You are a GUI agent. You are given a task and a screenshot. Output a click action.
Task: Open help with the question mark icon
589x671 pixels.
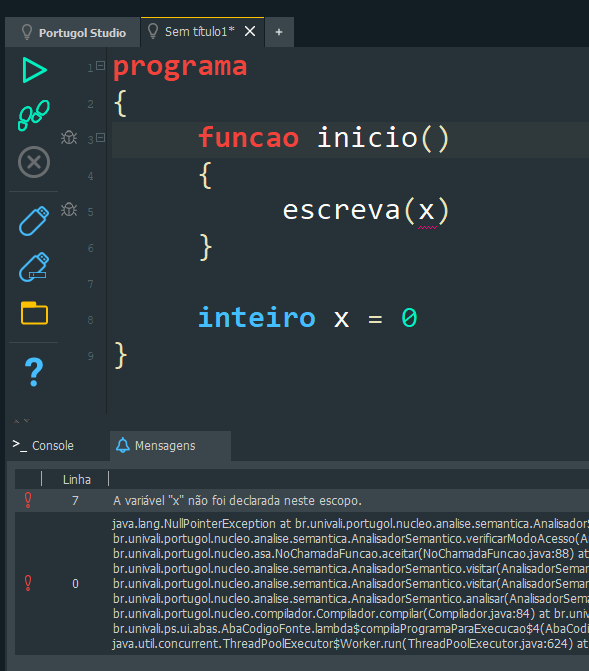tap(34, 372)
